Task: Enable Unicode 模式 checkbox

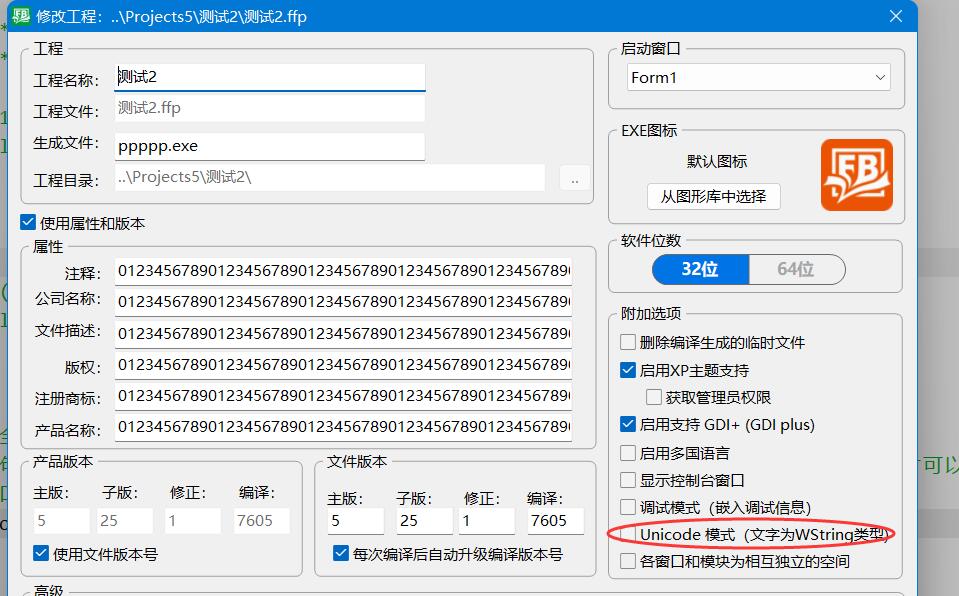Action: click(628, 535)
